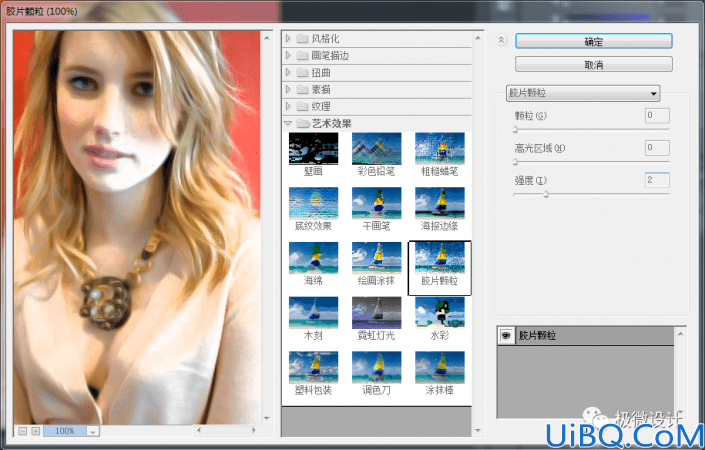Select the 涂抹棒 filter thumbnail
This screenshot has width=705, height=450.
tap(439, 367)
